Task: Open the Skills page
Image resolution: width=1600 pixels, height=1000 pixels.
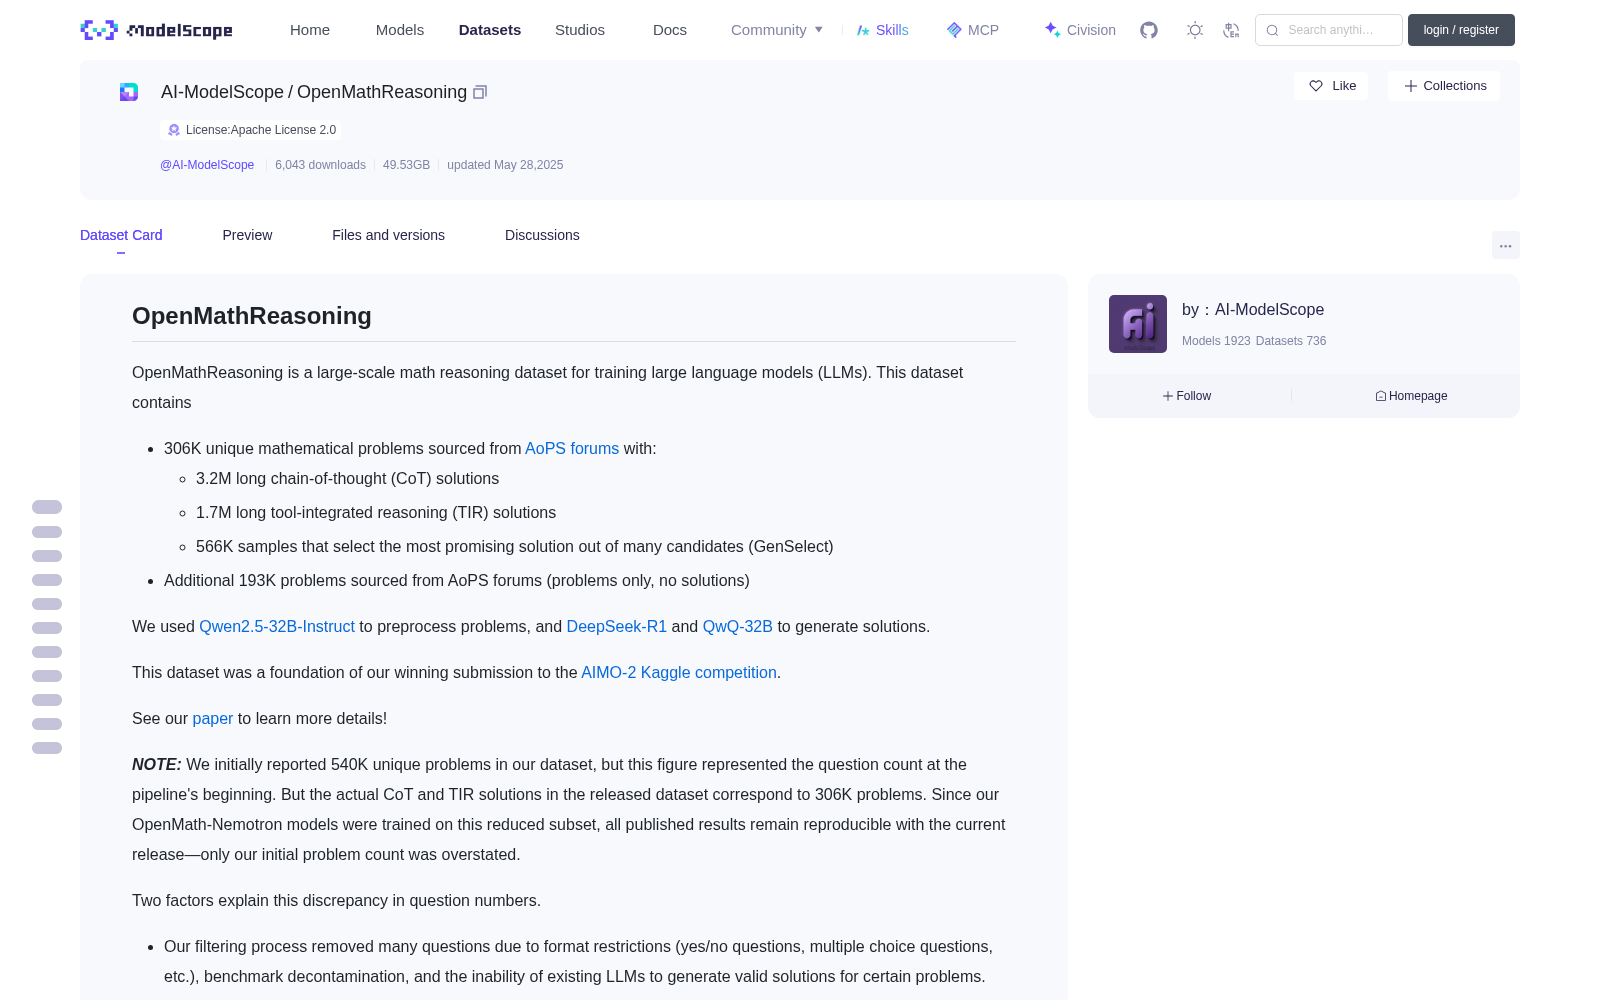Action: click(x=882, y=30)
